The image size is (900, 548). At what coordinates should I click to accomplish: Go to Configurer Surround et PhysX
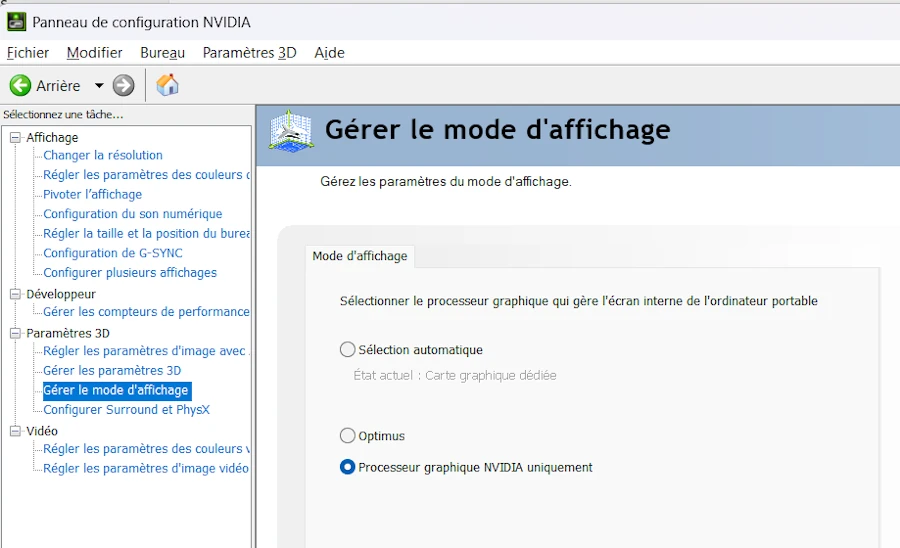click(x=126, y=410)
